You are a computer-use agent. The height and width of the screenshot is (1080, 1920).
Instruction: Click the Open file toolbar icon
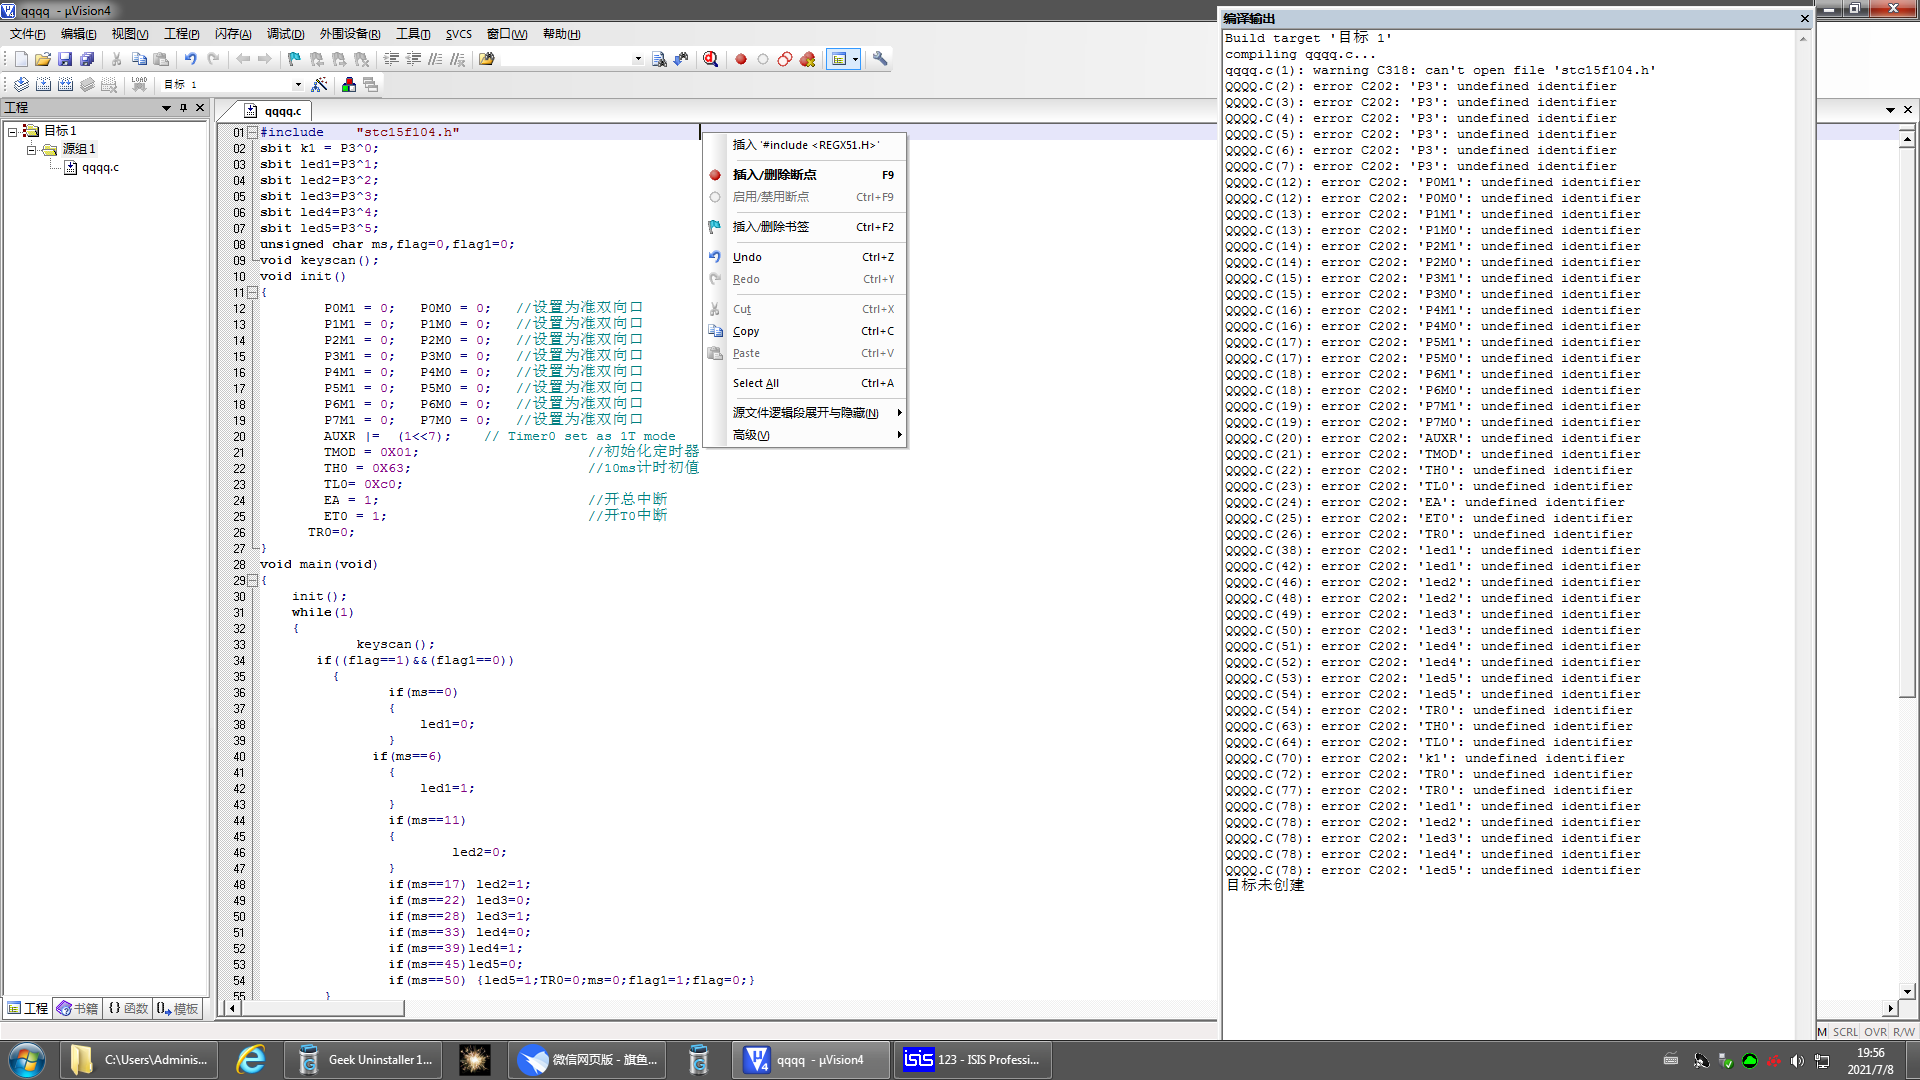tap(43, 59)
